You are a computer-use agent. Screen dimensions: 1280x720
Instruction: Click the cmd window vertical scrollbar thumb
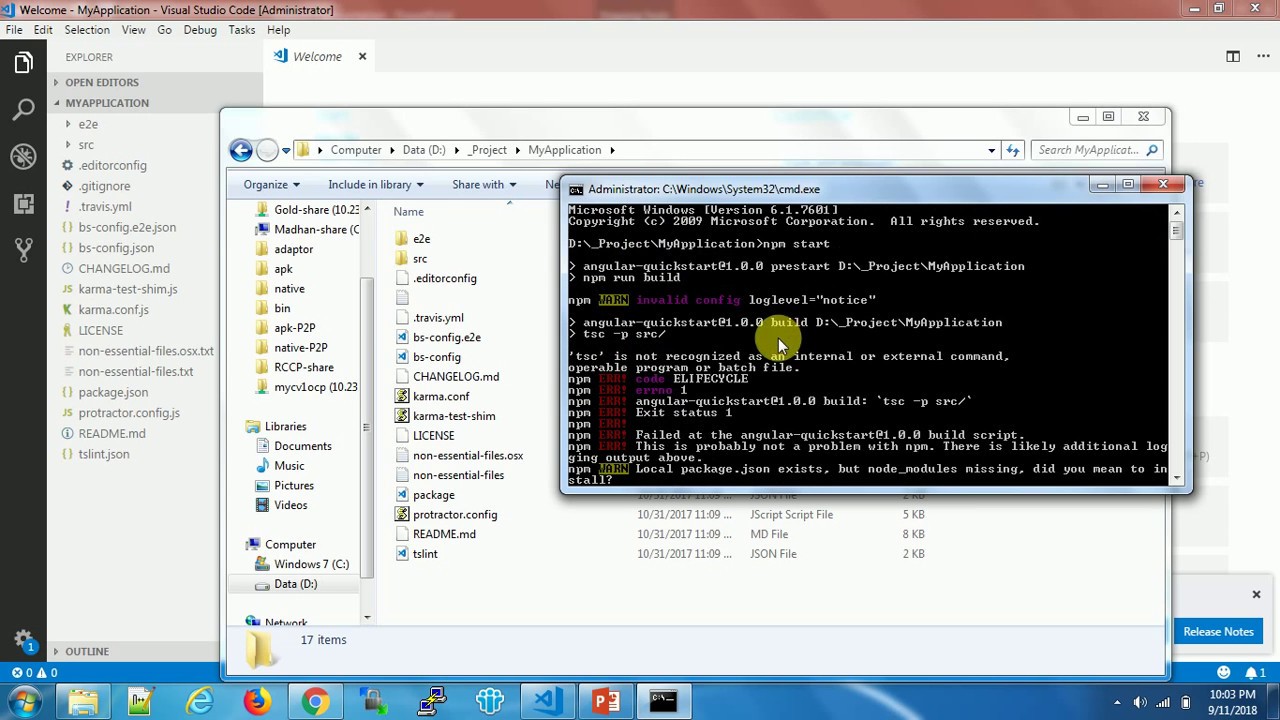[1176, 231]
